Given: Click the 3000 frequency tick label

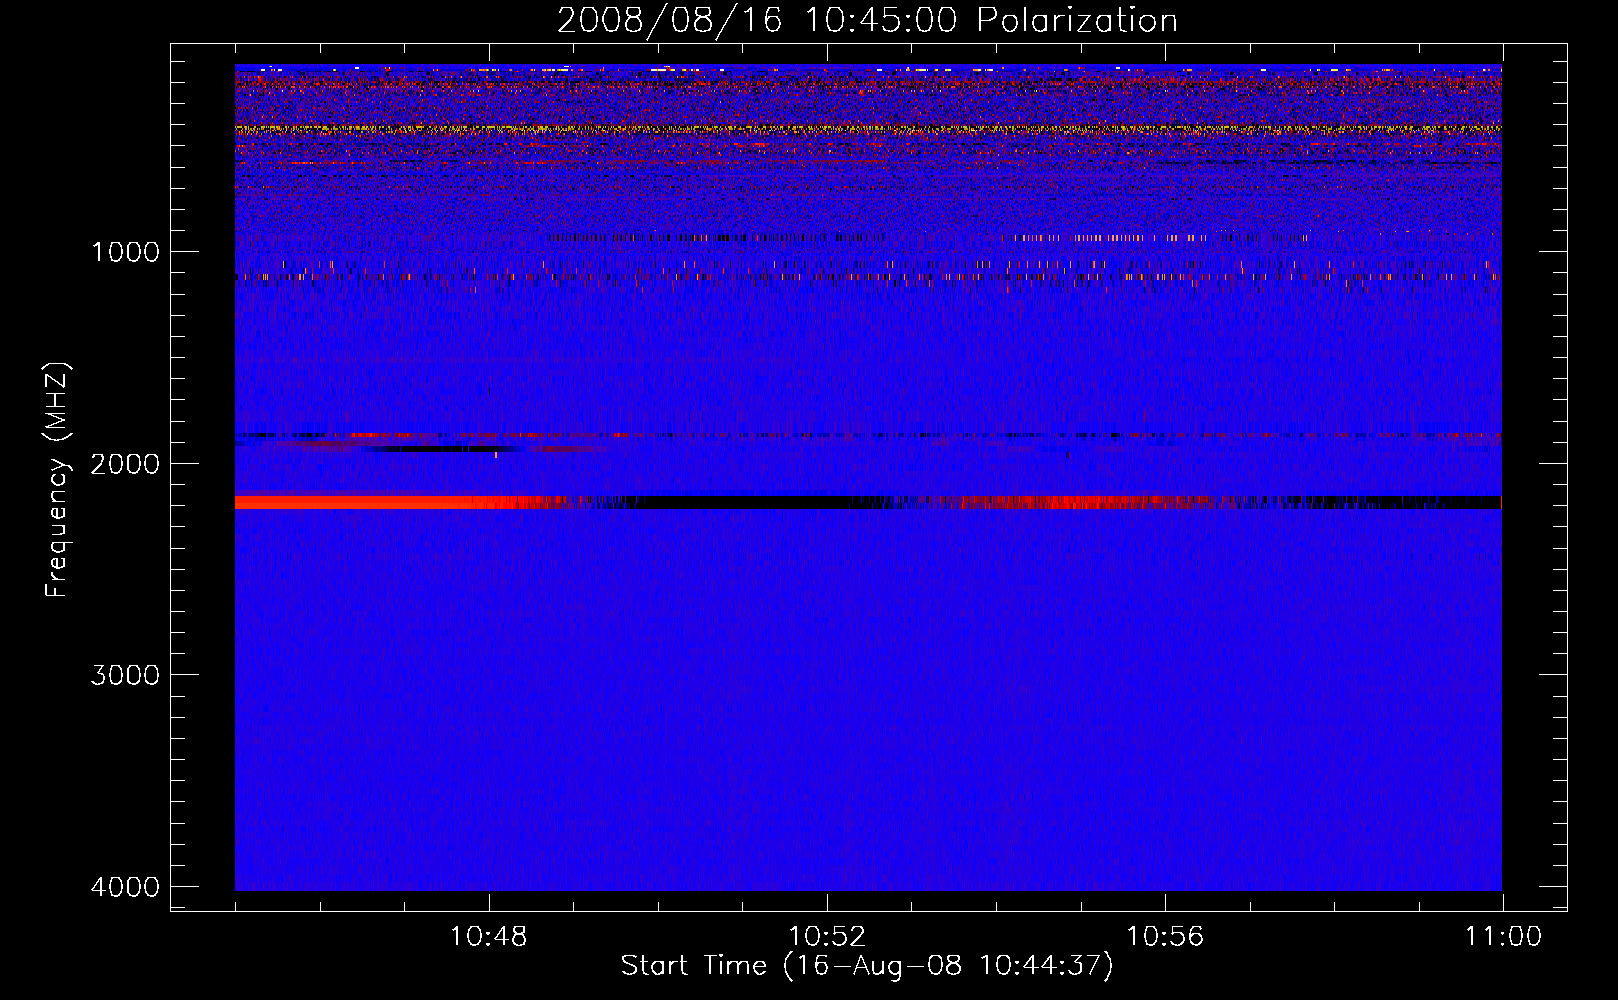Looking at the screenshot, I should pyautogui.click(x=125, y=675).
